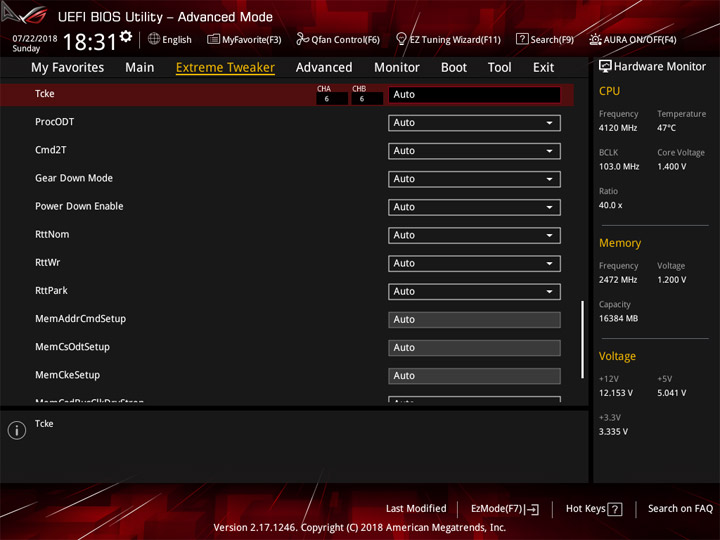Open MyFavorite(F3)
This screenshot has width=720, height=540.
coord(244,39)
